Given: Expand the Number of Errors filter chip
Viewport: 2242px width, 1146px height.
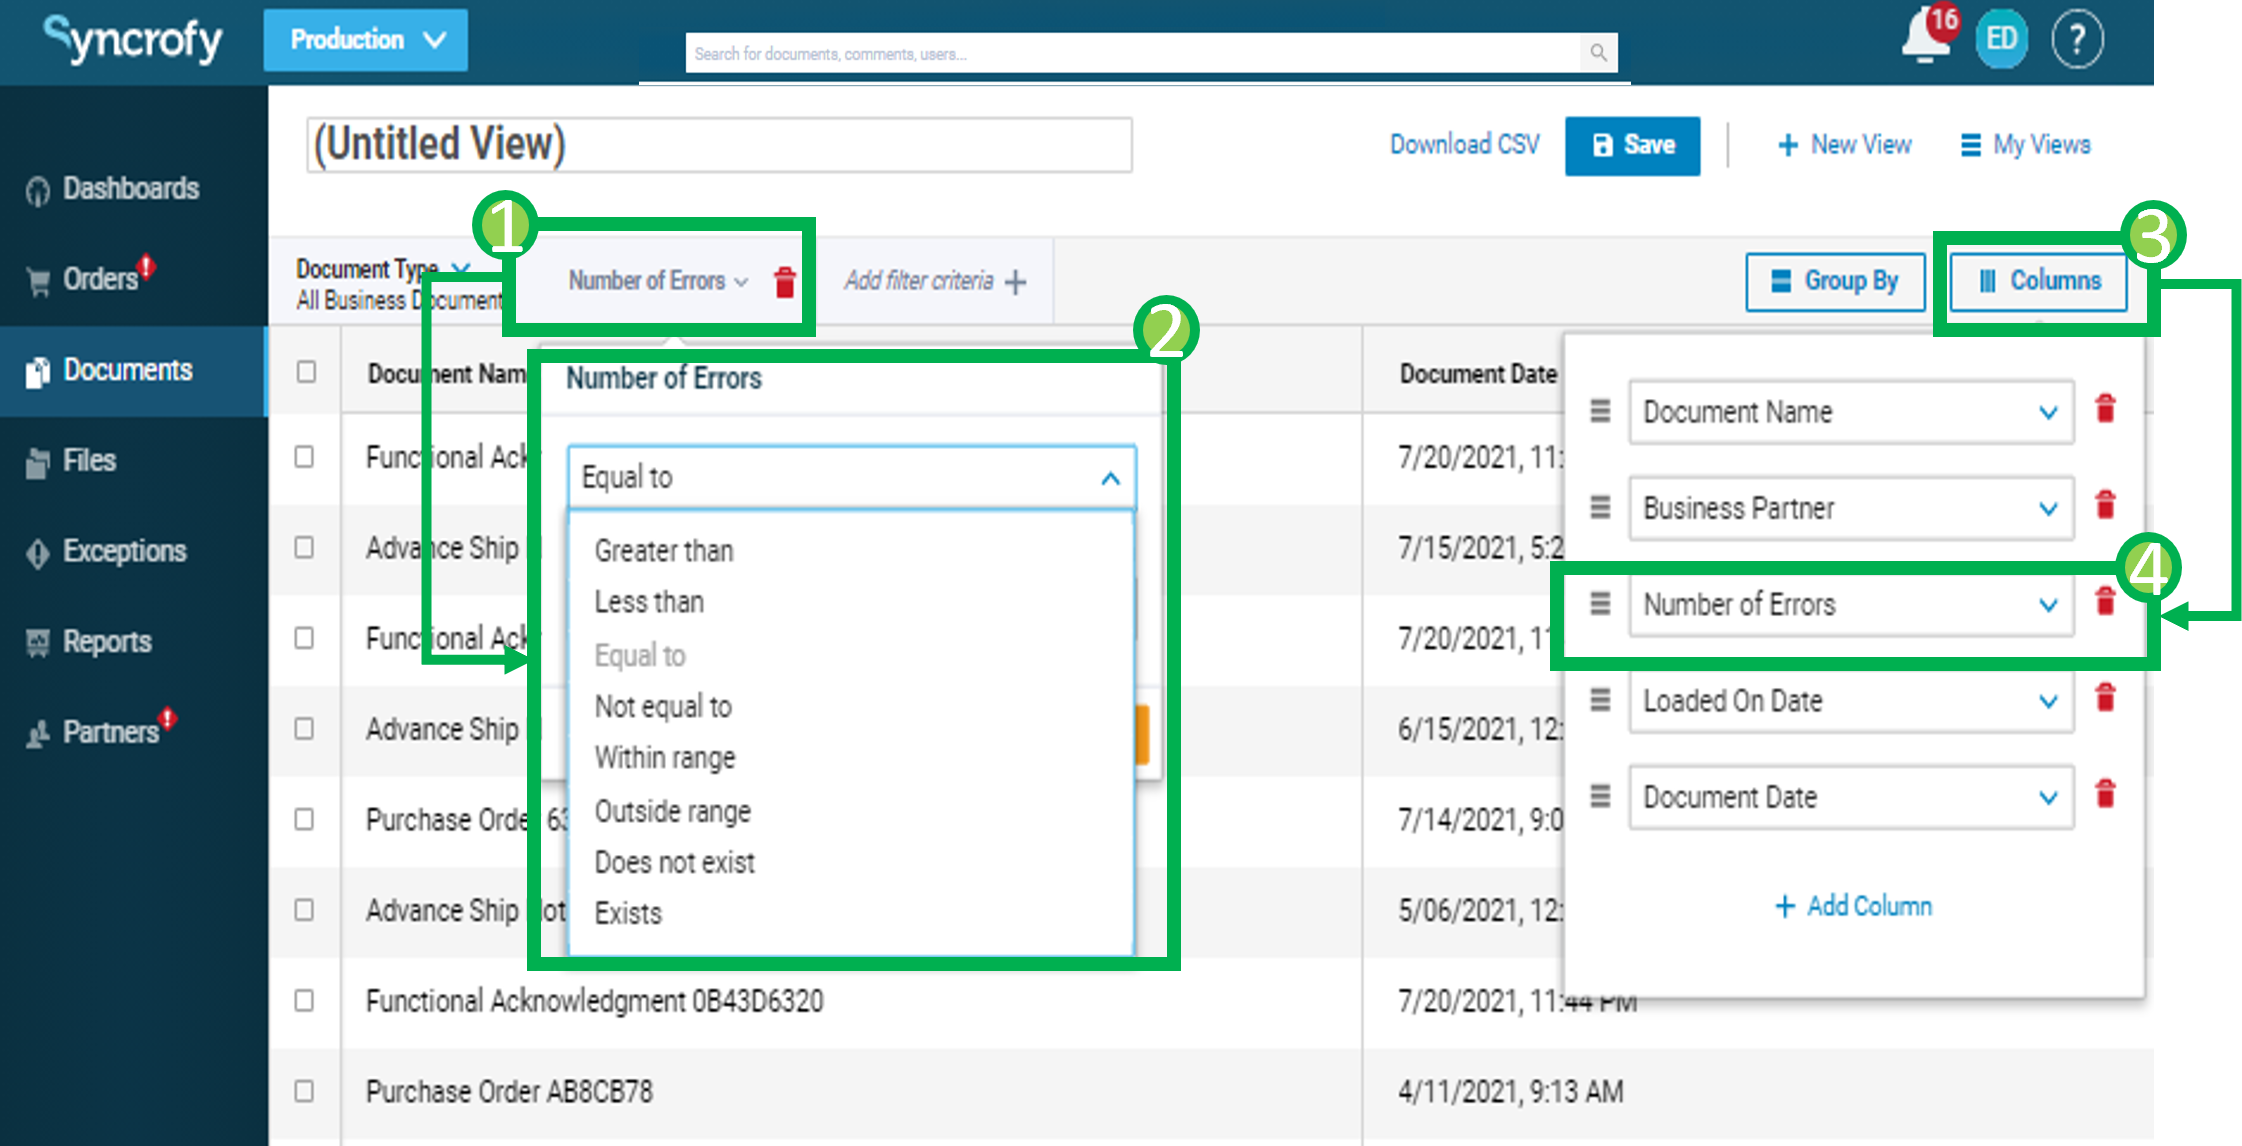Looking at the screenshot, I should [x=657, y=281].
